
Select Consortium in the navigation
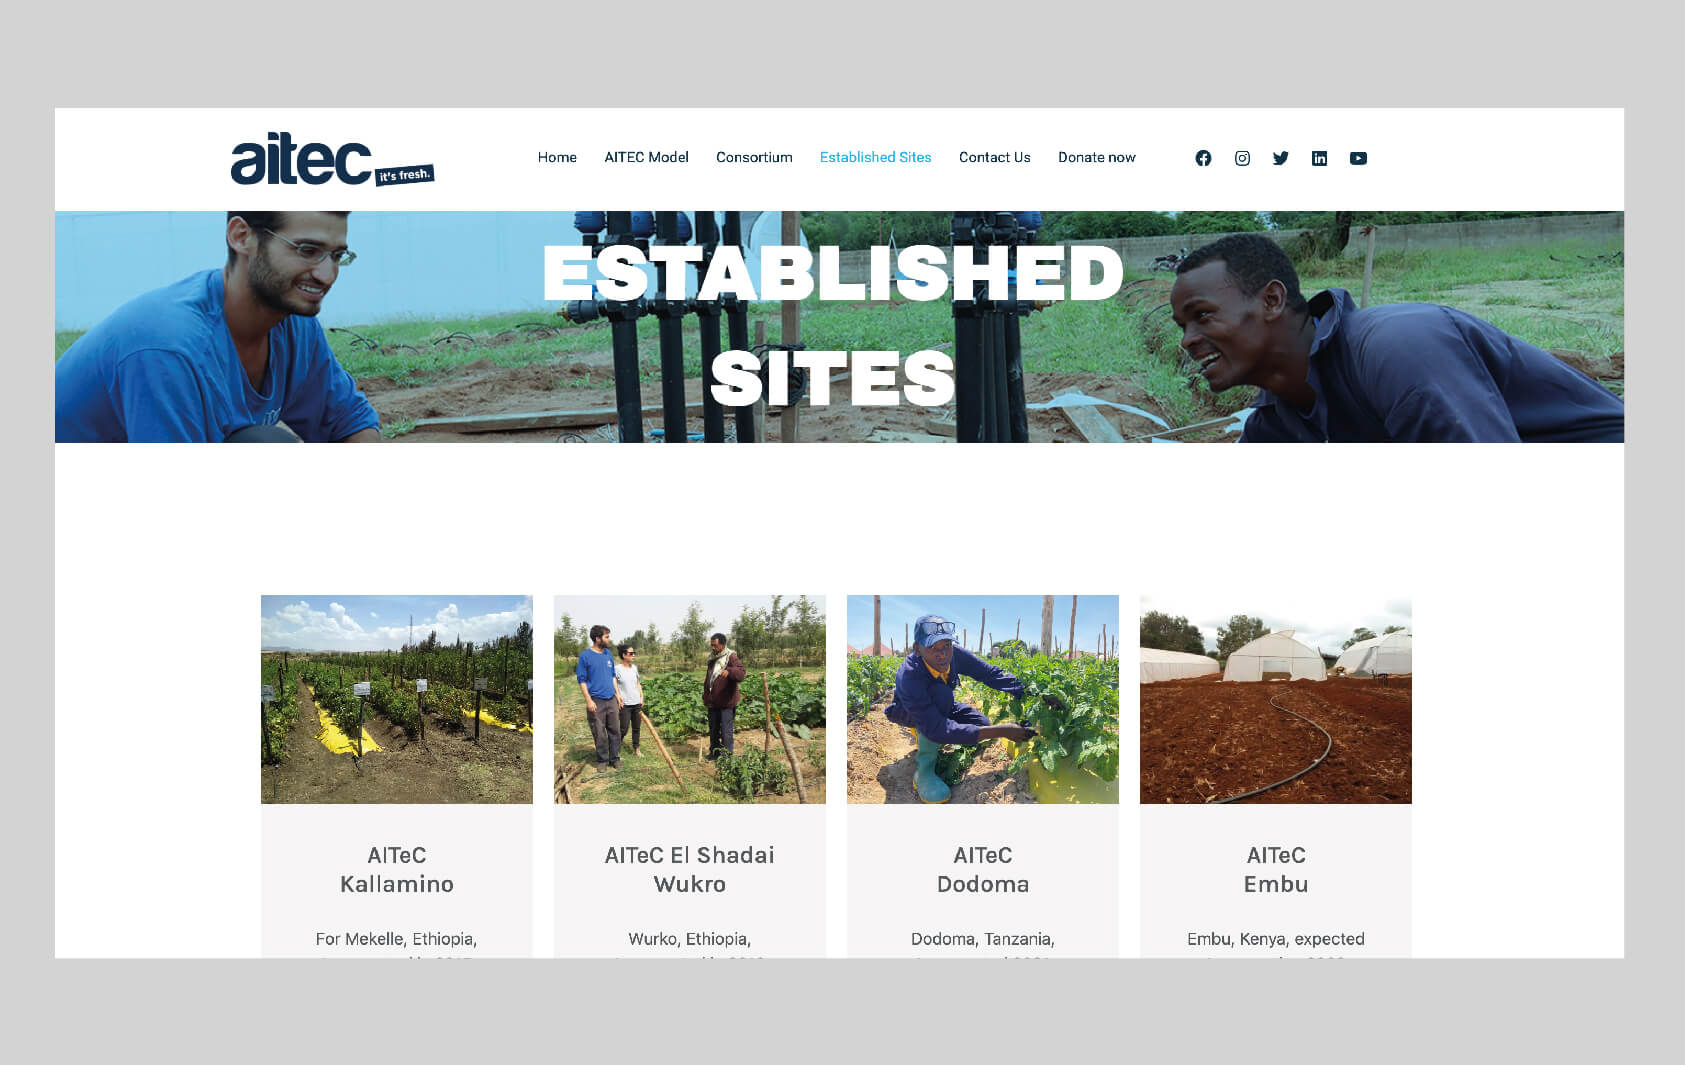point(754,157)
